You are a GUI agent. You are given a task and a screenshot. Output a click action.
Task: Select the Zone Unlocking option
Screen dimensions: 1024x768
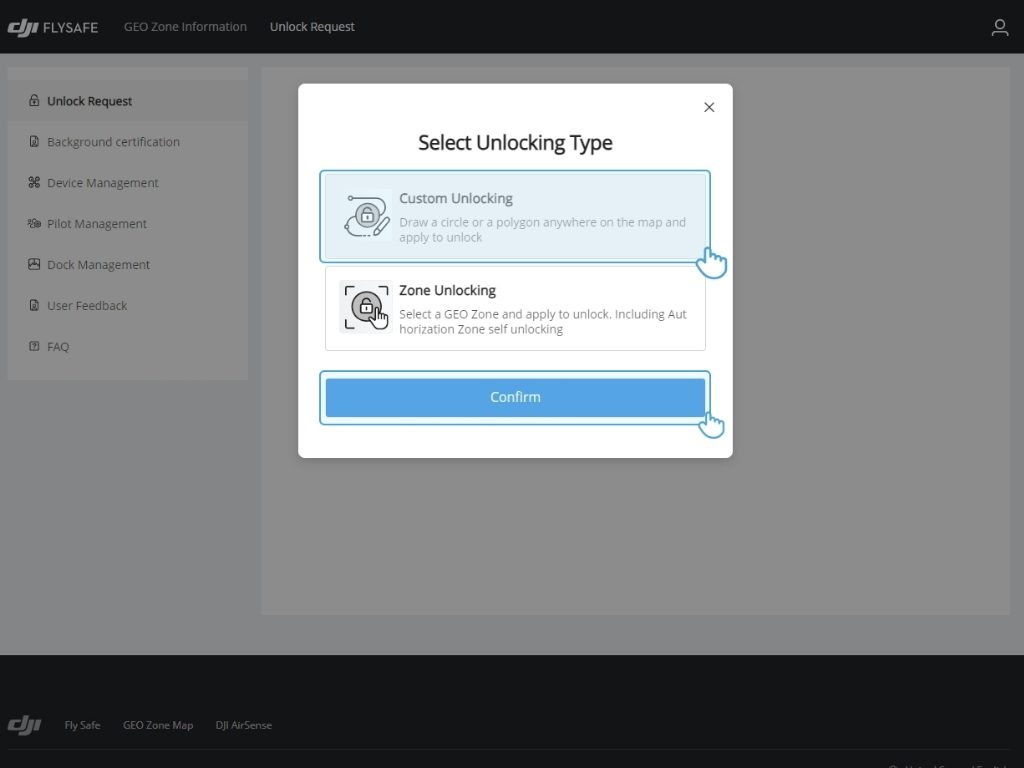515,307
